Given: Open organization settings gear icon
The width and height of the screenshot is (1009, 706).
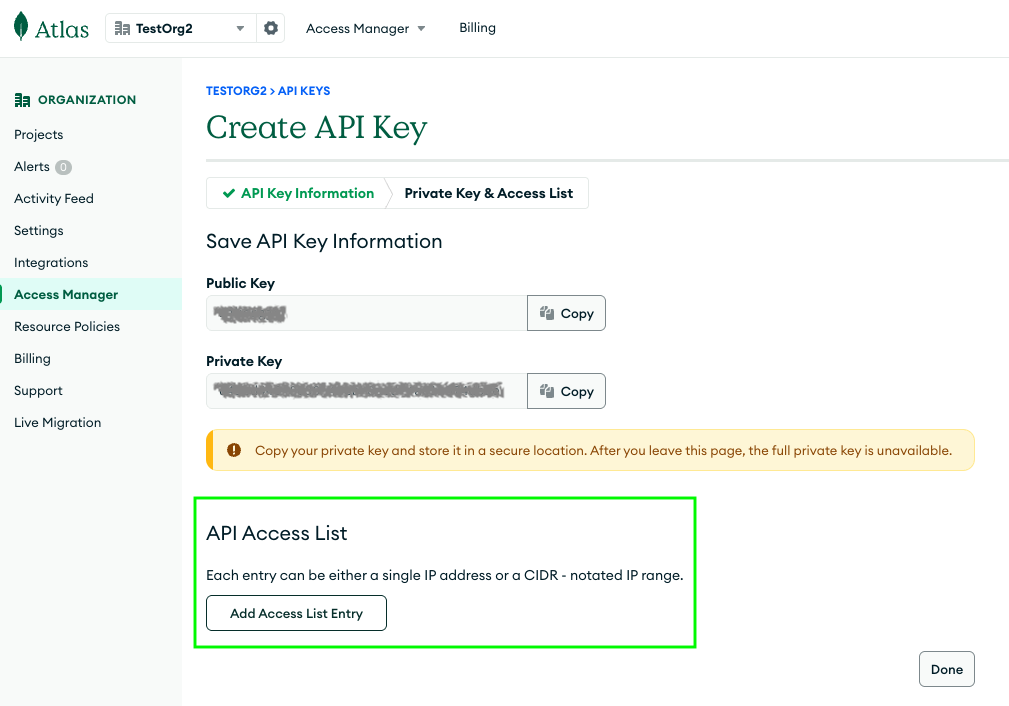Looking at the screenshot, I should click(x=271, y=28).
